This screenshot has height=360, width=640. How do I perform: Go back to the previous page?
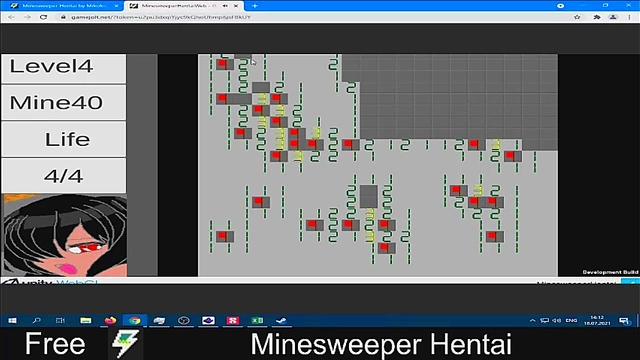point(11,17)
